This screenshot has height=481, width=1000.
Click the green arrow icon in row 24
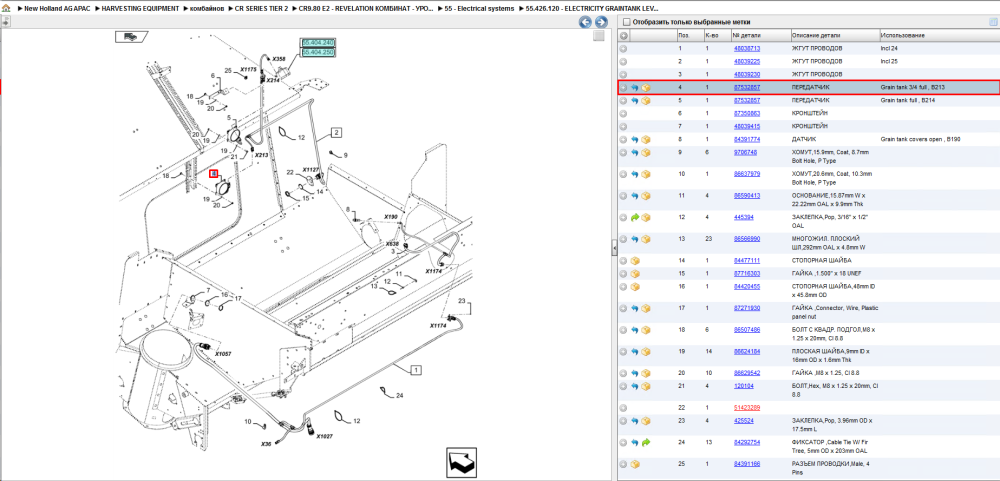645,442
